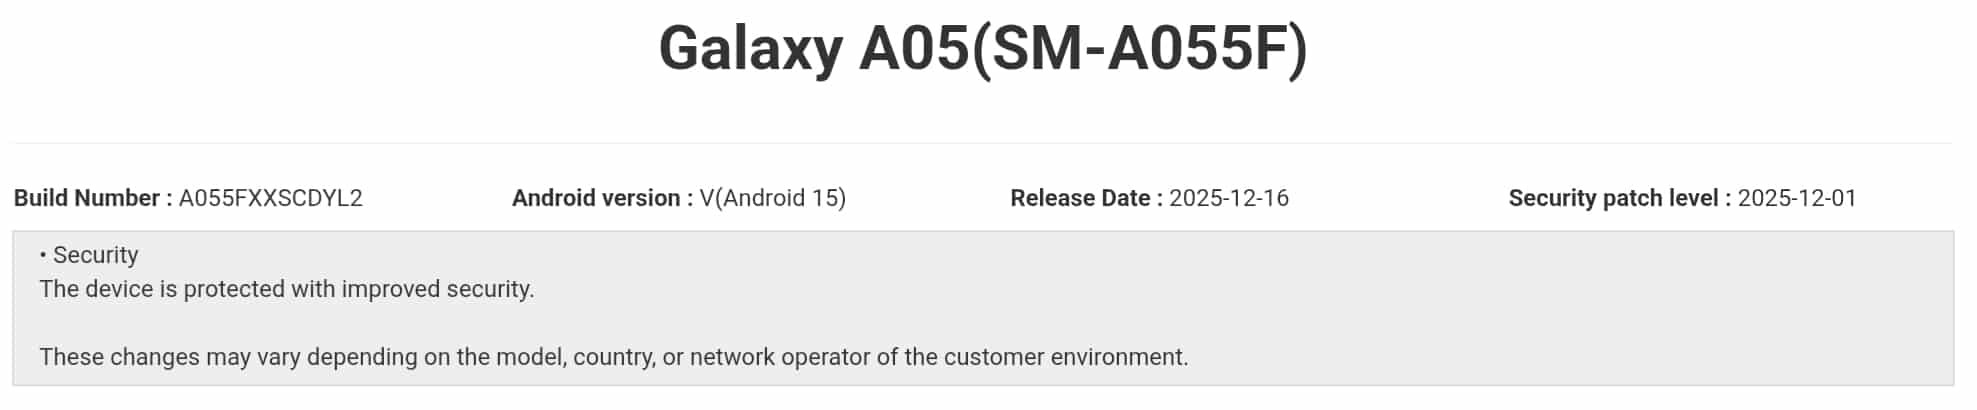Viewport: 1977px width, 410px height.
Task: Click the bullet point before Security
Action: pos(43,256)
